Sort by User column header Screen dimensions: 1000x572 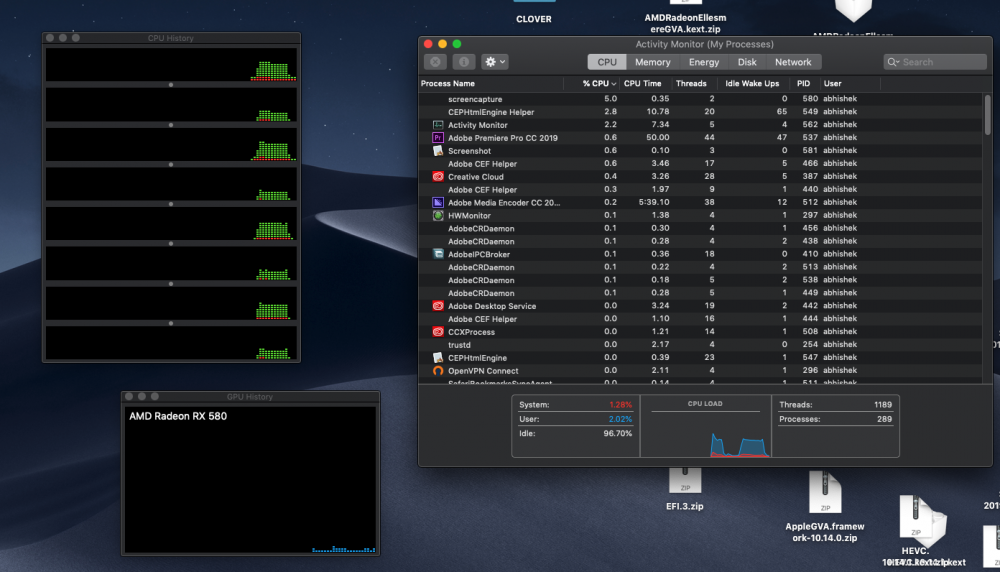click(x=832, y=84)
